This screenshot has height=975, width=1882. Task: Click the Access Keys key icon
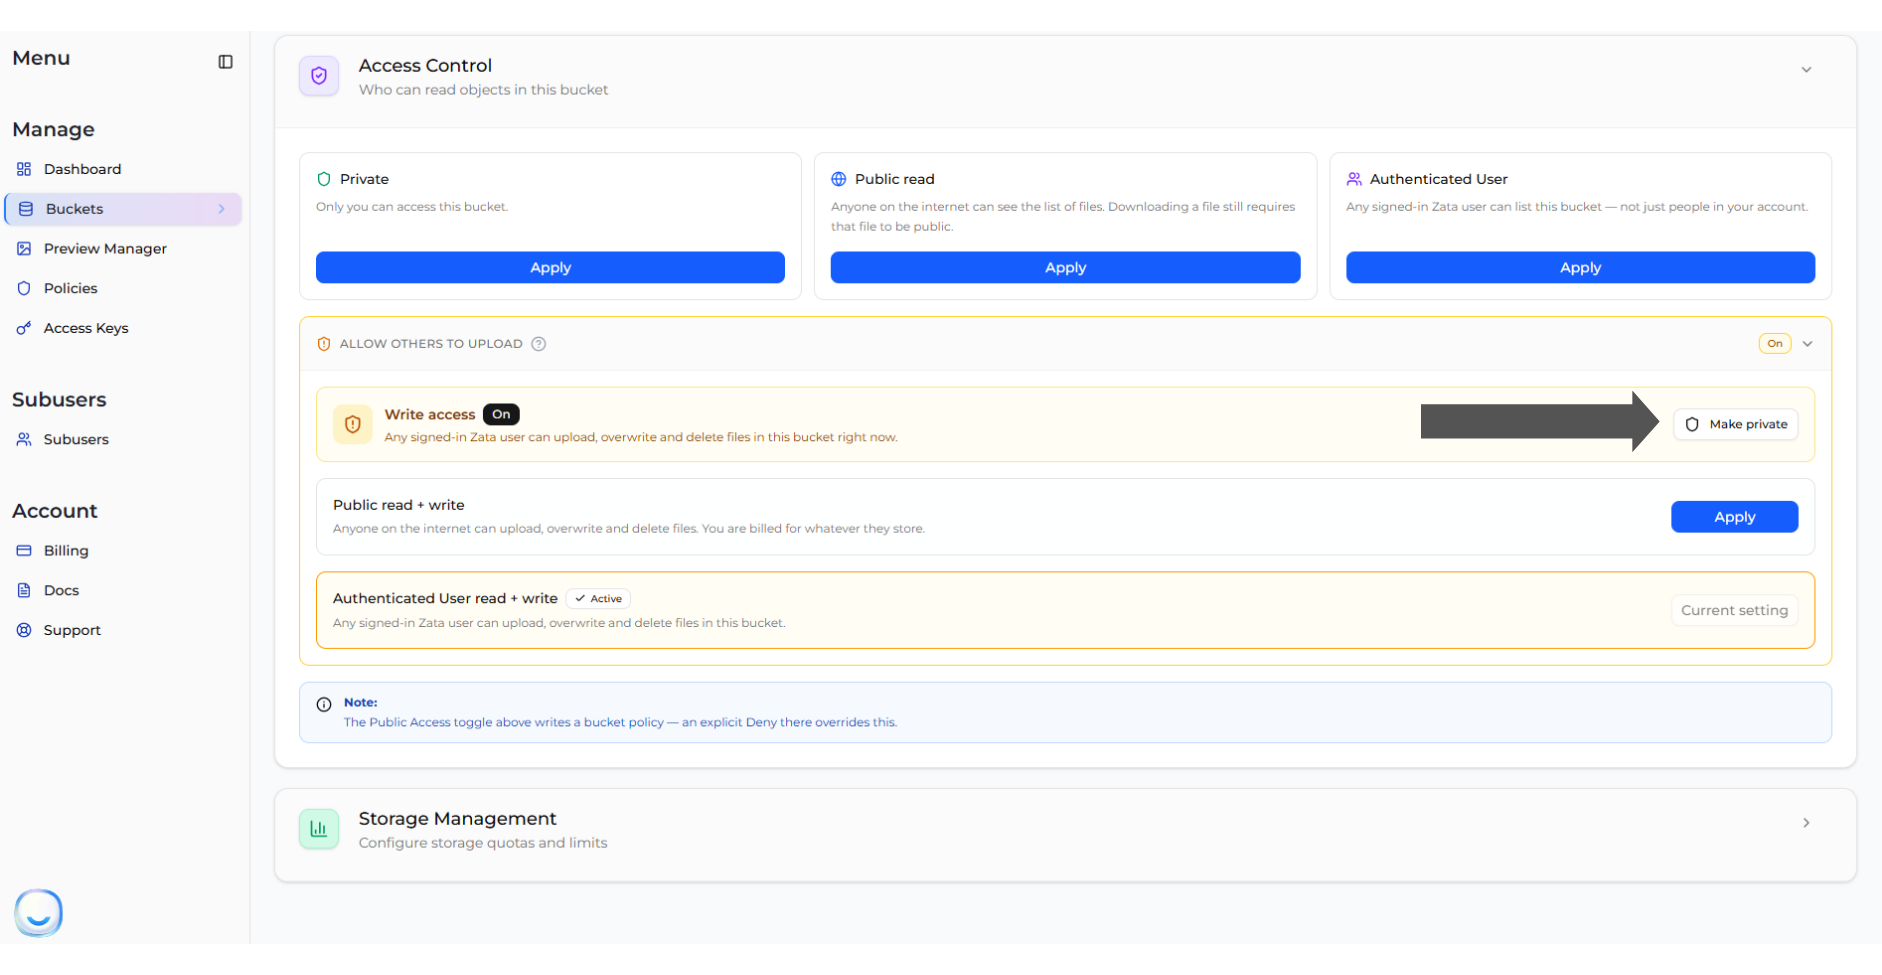(24, 328)
